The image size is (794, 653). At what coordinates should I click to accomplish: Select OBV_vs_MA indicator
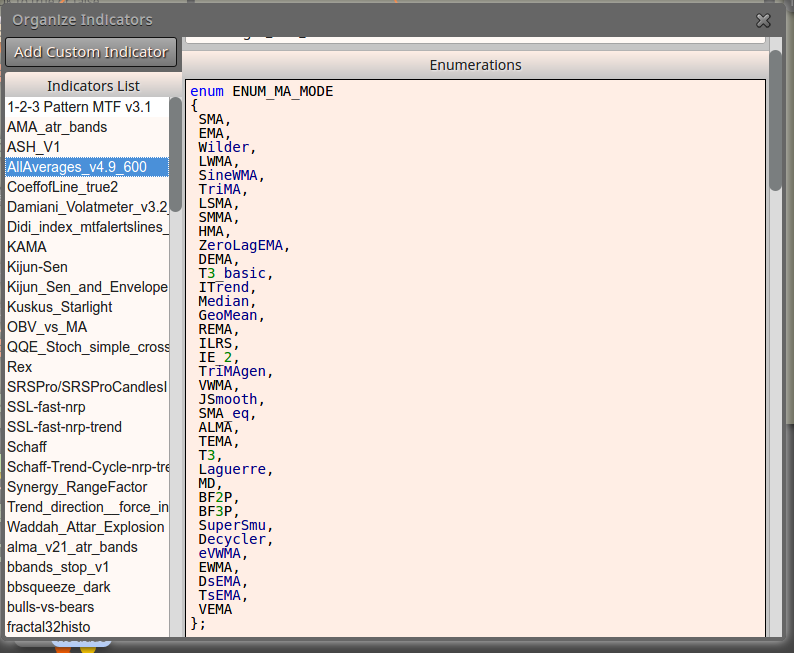pos(87,327)
